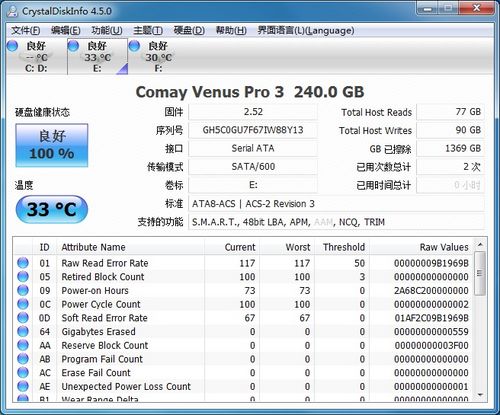Viewport: 500px width, 415px height.
Task: Open the 功能(U) menu
Action: pyautogui.click(x=107, y=30)
